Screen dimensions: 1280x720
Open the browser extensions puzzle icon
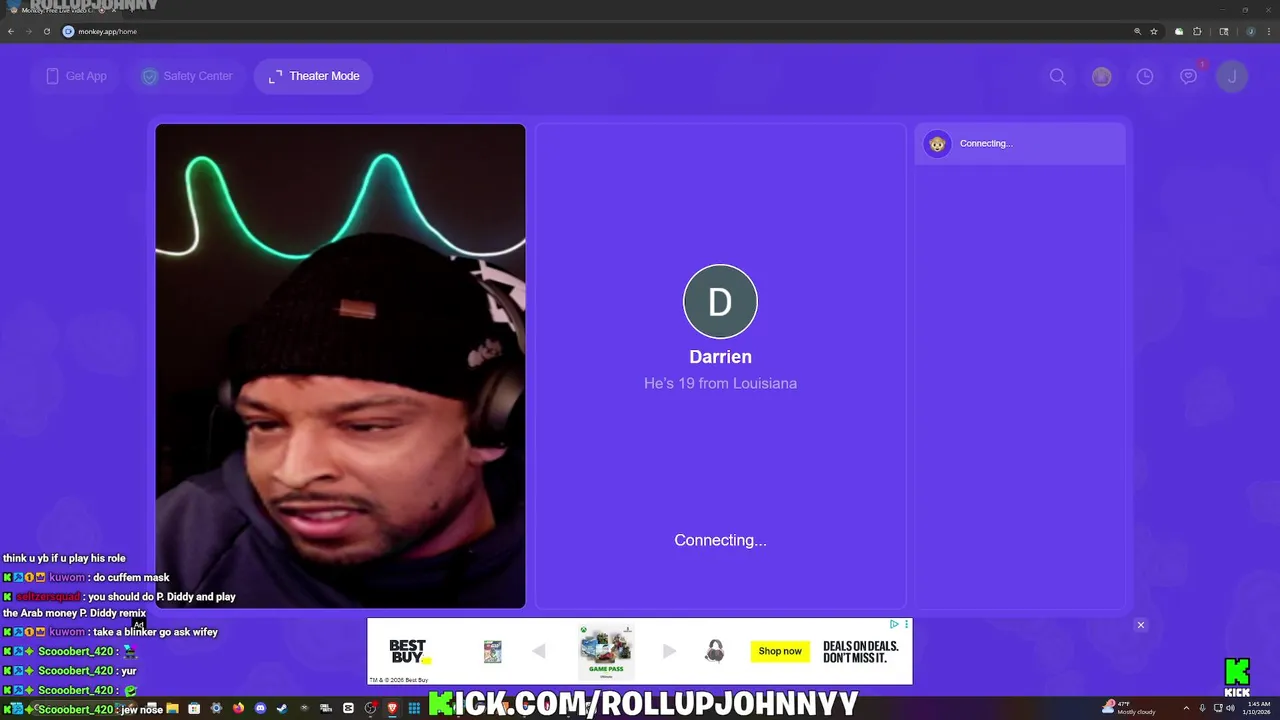pyautogui.click(x=1197, y=31)
